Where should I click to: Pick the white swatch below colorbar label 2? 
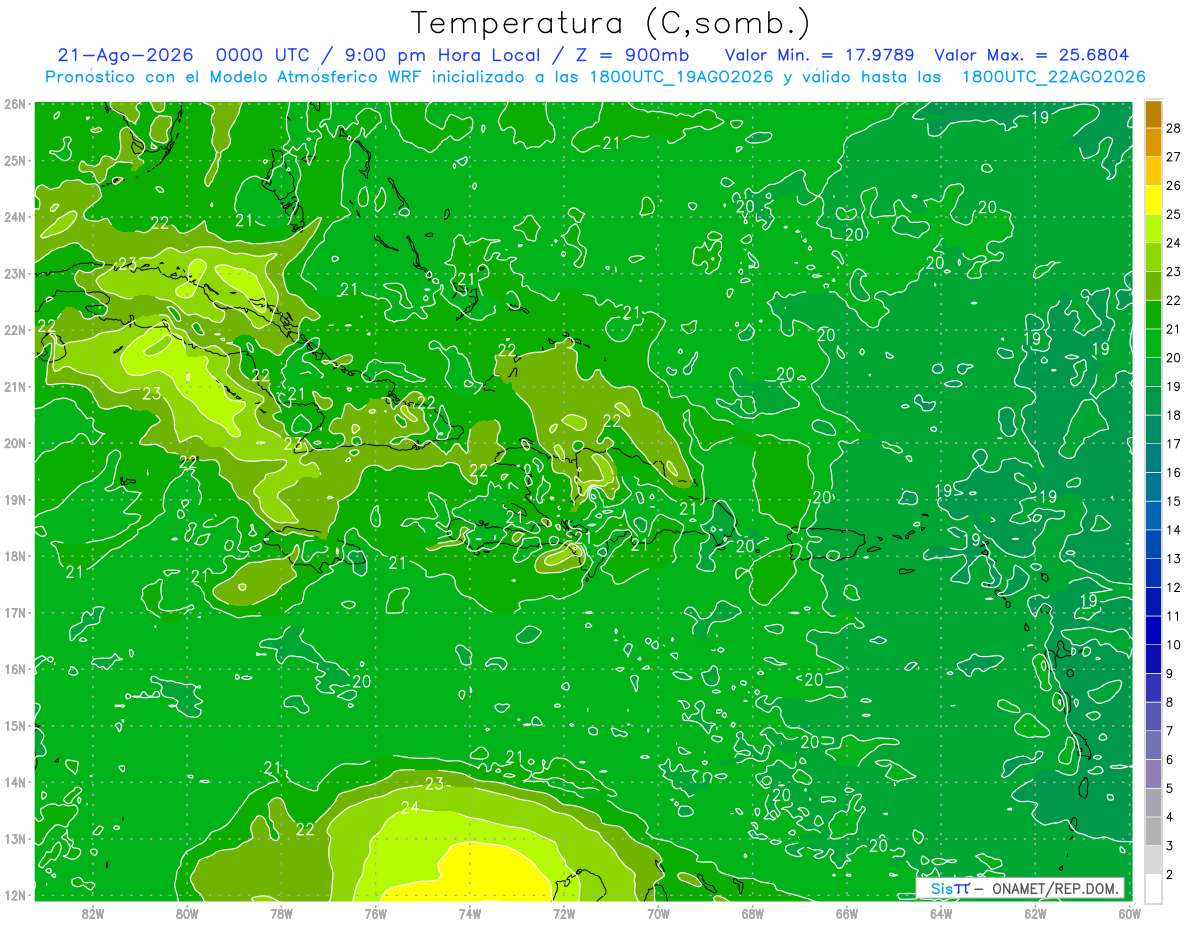[x=1153, y=888]
